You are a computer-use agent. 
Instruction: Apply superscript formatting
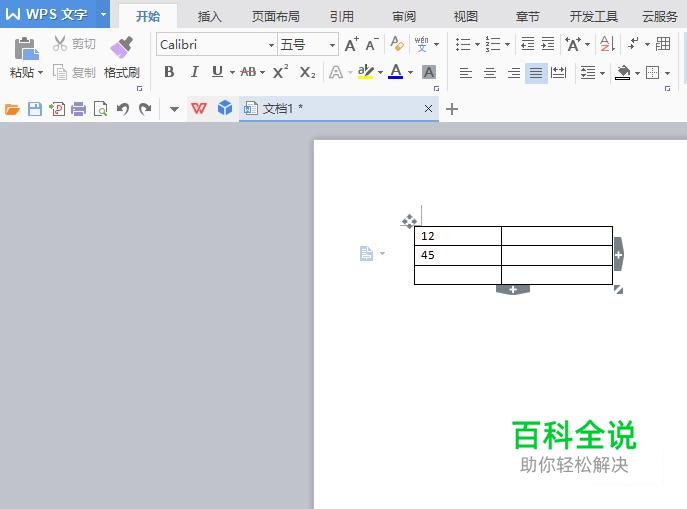tap(281, 72)
